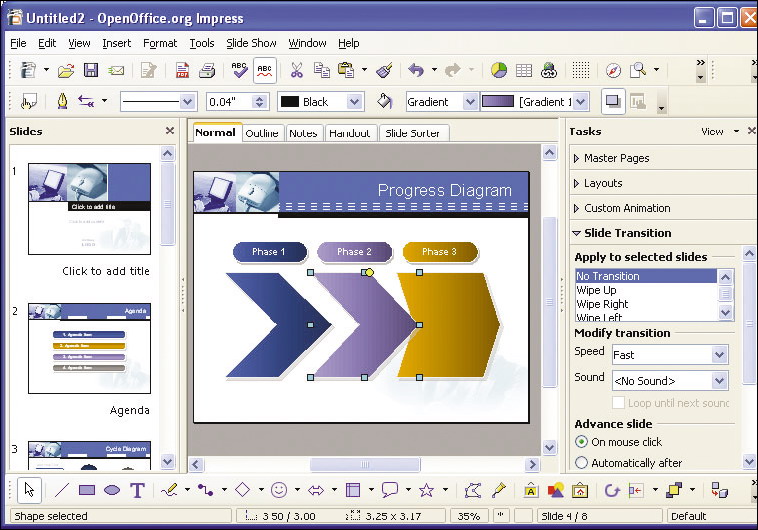The width and height of the screenshot is (758, 530).
Task: Paste from clipboard icon
Action: click(346, 71)
